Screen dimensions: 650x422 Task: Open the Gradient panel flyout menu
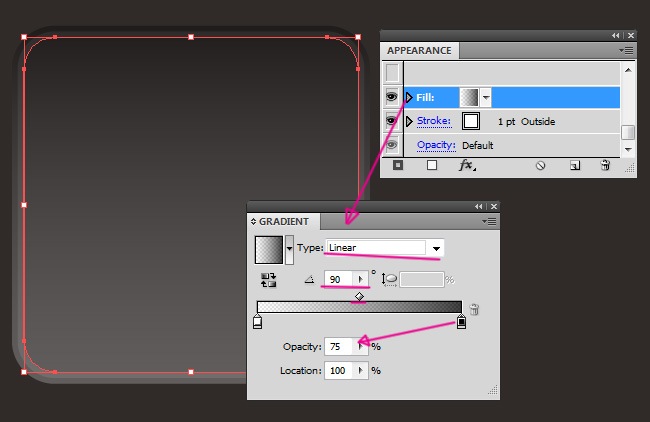[x=489, y=222]
